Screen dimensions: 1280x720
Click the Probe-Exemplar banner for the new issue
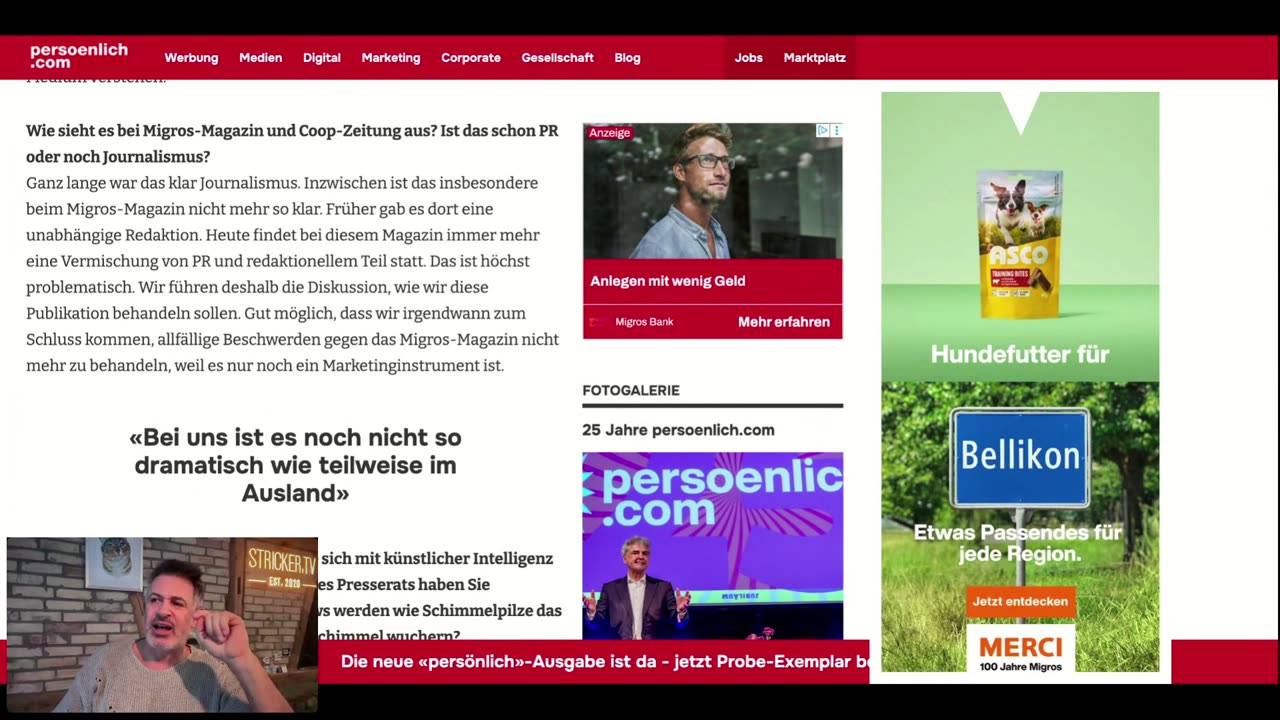click(604, 662)
